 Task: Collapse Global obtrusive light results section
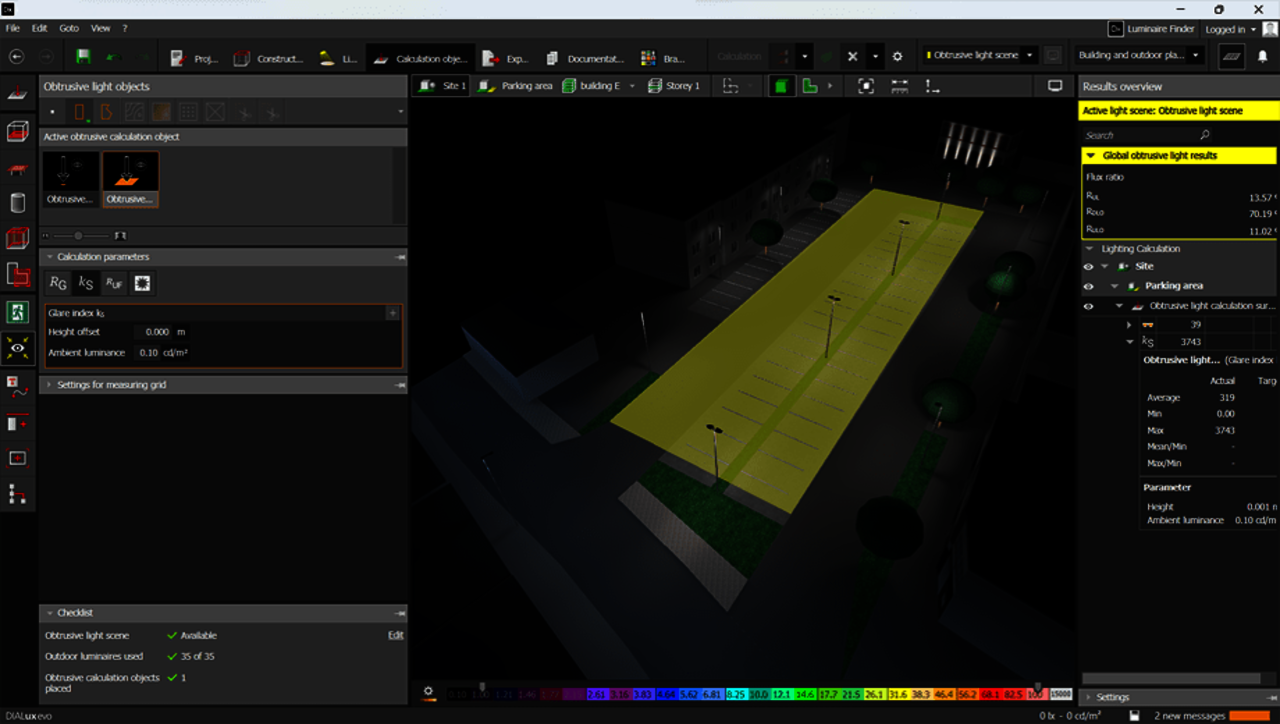point(1089,156)
